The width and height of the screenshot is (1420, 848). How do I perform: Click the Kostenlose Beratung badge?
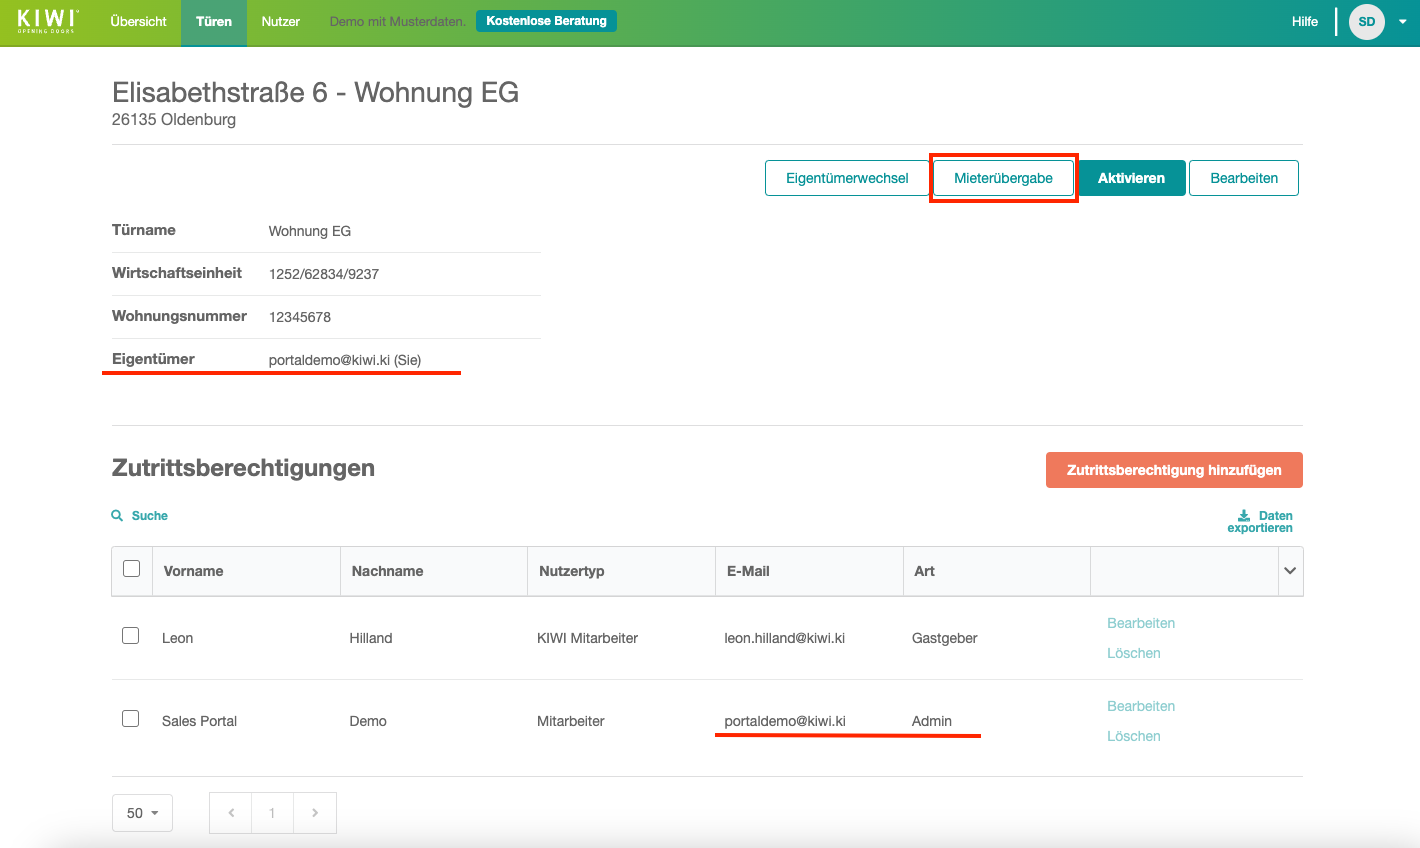point(546,21)
